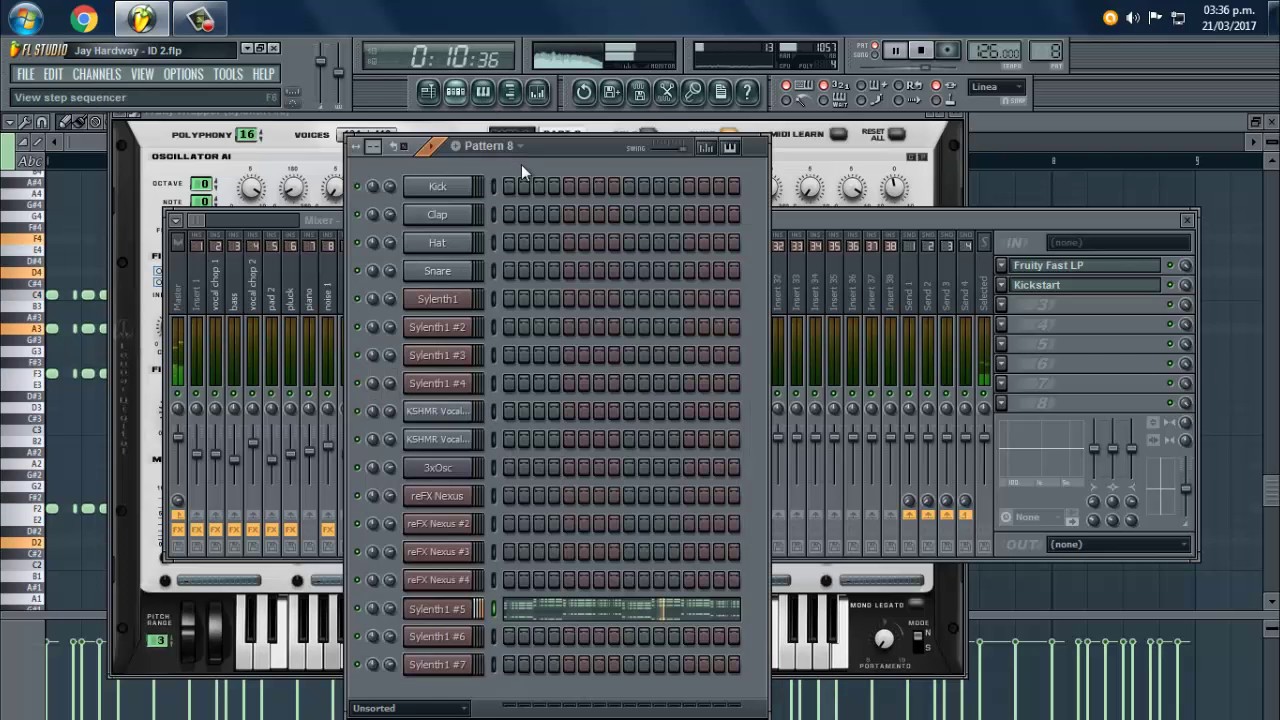Screen dimensions: 1280x720
Task: Open the playlist view icon
Action: coord(428,92)
